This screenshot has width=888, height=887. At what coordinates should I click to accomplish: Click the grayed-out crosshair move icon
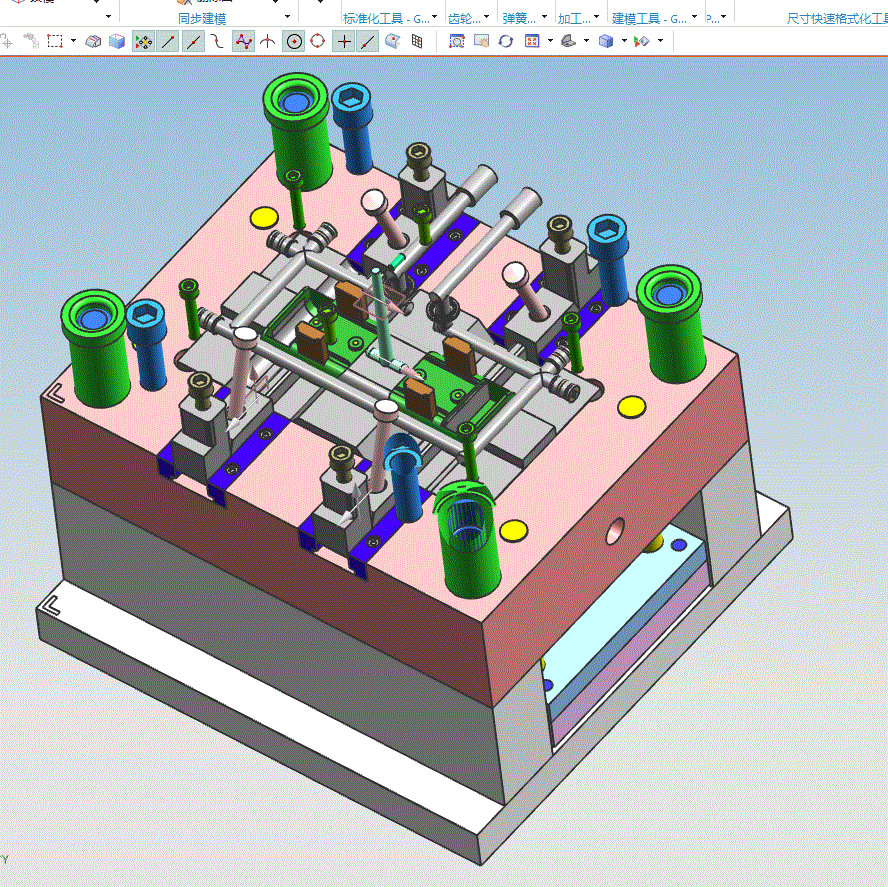click(7, 41)
